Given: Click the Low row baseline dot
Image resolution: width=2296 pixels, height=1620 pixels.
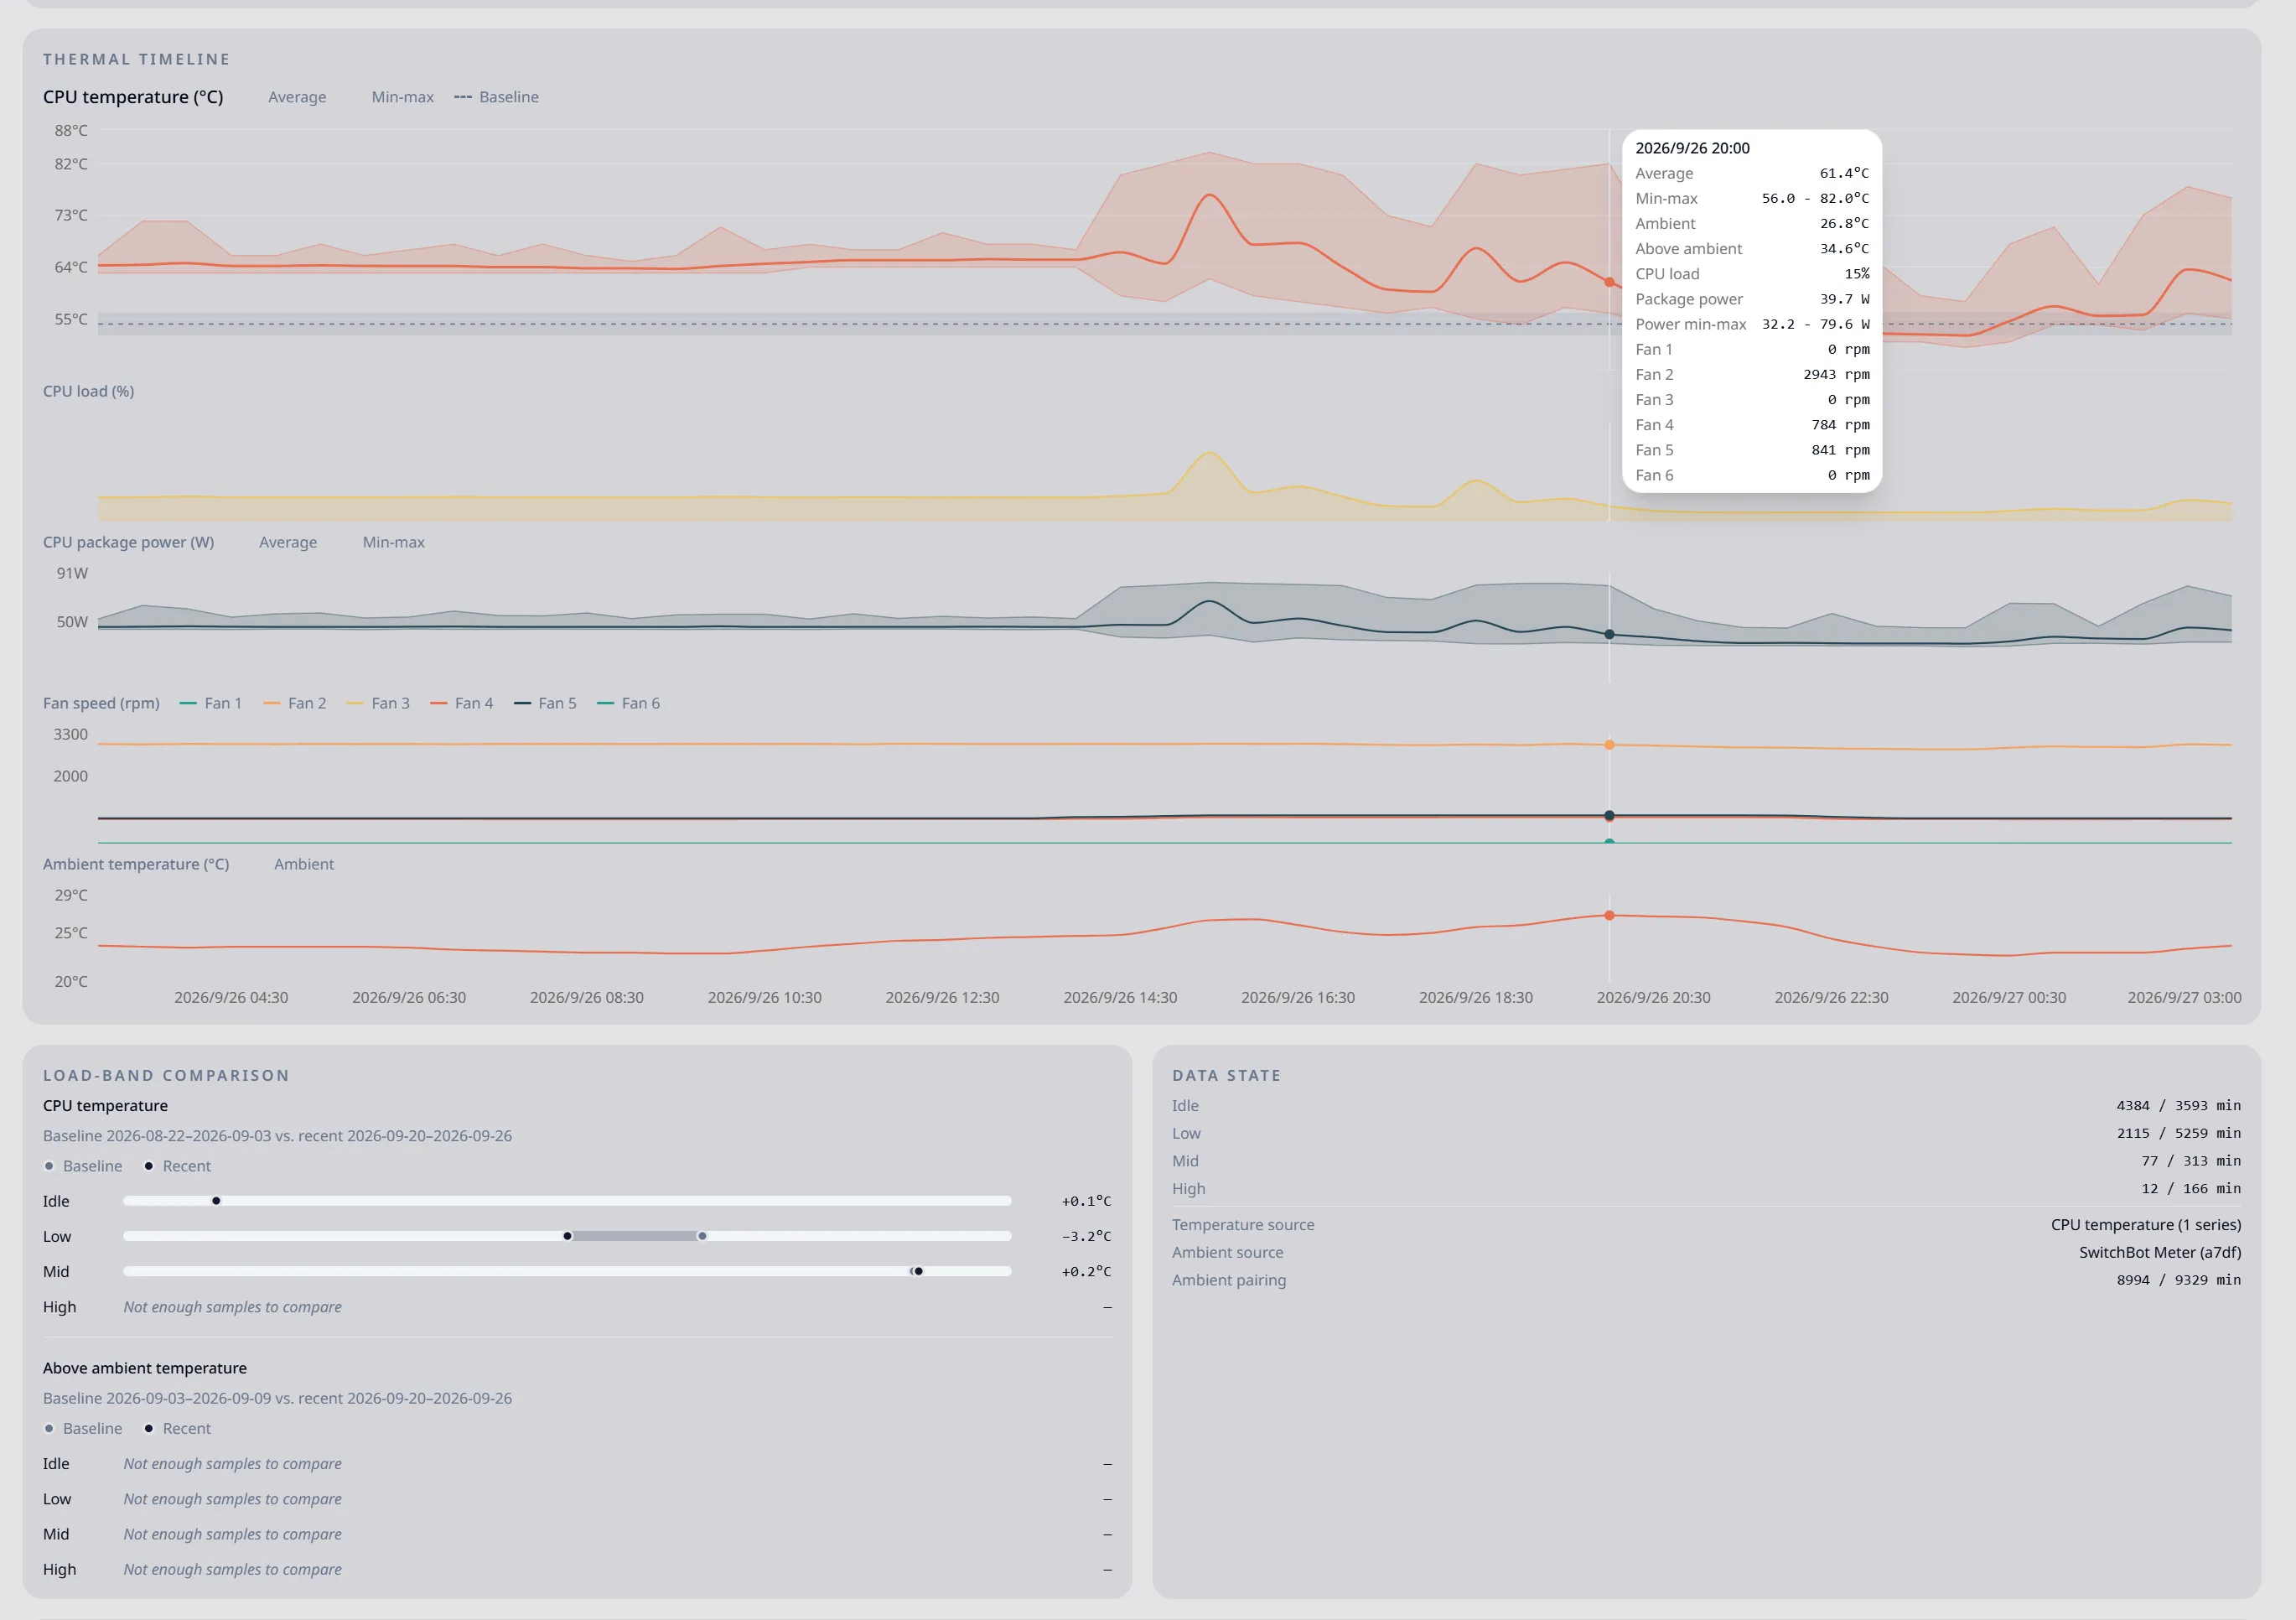Looking at the screenshot, I should [702, 1236].
